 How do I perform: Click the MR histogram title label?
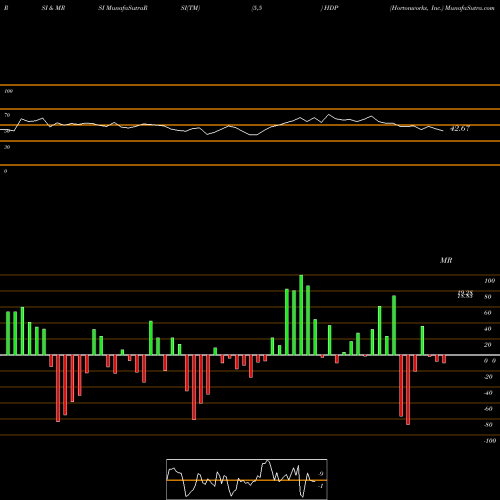pyautogui.click(x=446, y=260)
